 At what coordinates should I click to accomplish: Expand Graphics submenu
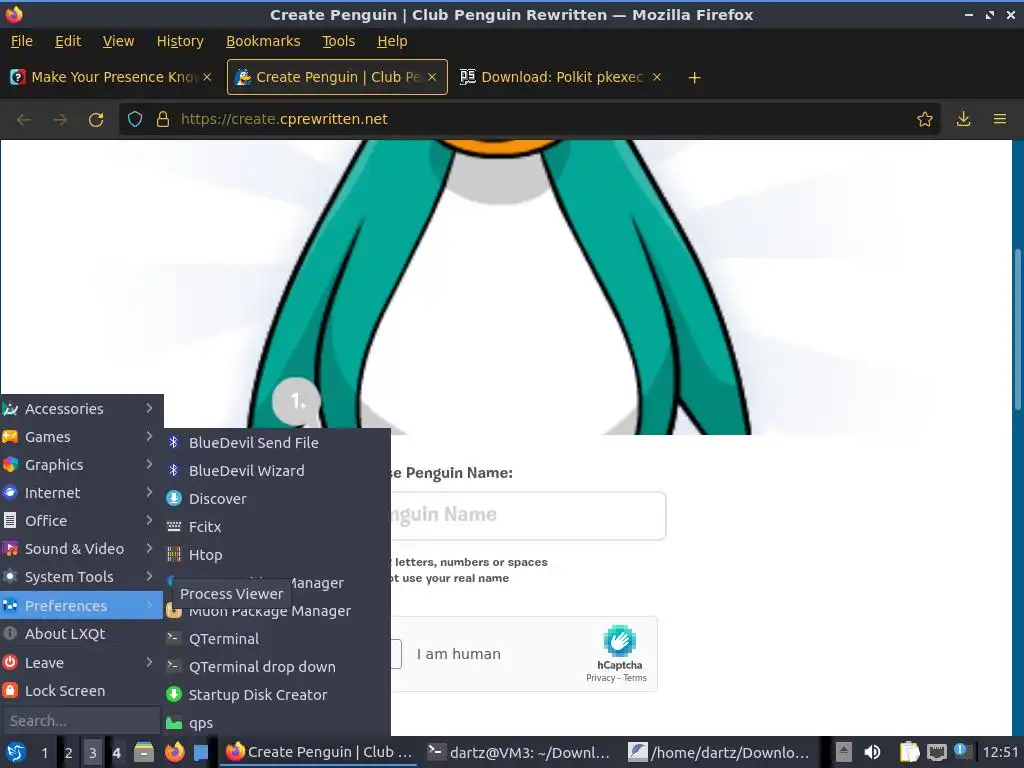(81, 465)
